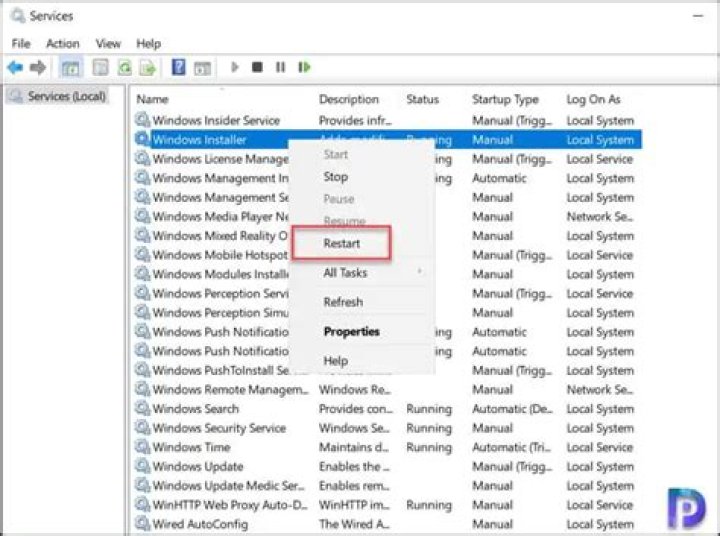The width and height of the screenshot is (720, 536).
Task: Select the Windows Insider Service row
Action: [386, 120]
